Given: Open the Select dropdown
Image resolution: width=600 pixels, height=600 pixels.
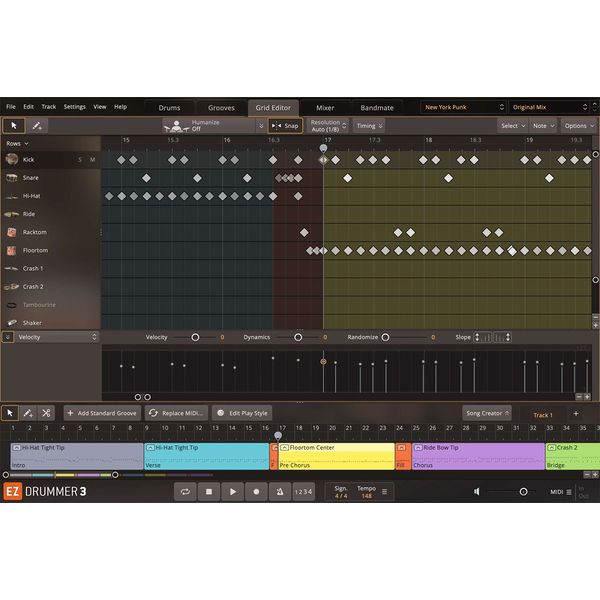Looking at the screenshot, I should pos(513,126).
